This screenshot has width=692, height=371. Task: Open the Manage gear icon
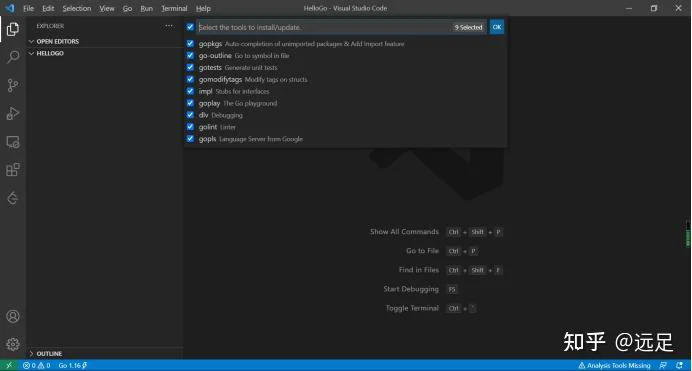point(13,344)
